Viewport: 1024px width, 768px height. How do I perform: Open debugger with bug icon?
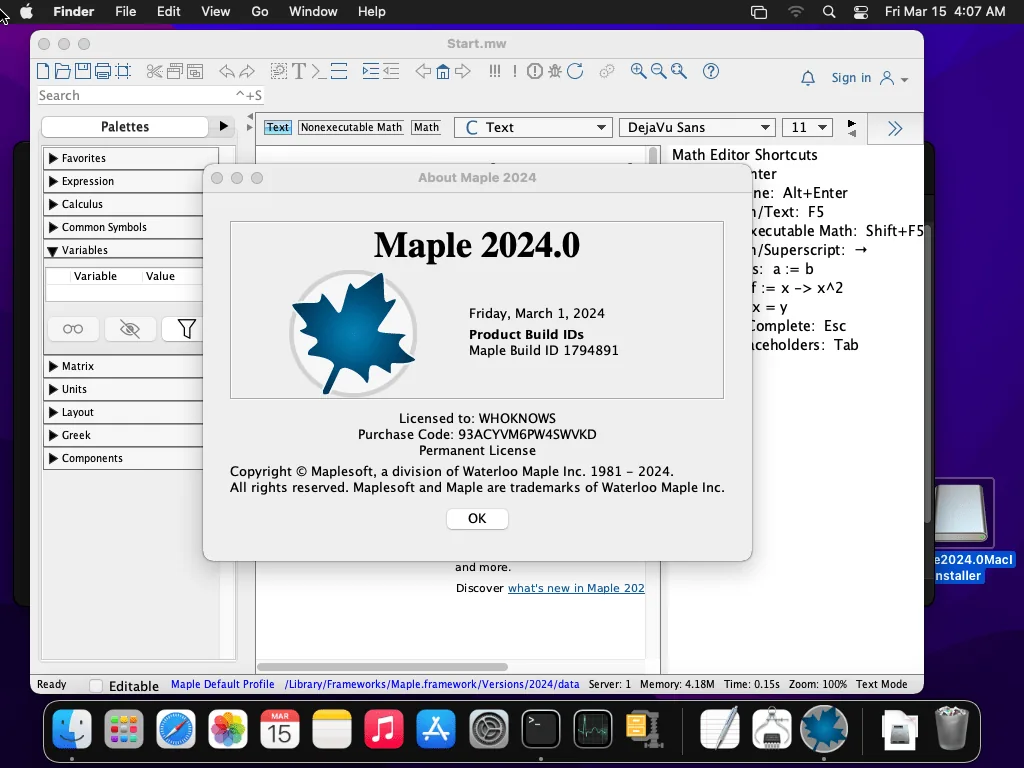(555, 71)
